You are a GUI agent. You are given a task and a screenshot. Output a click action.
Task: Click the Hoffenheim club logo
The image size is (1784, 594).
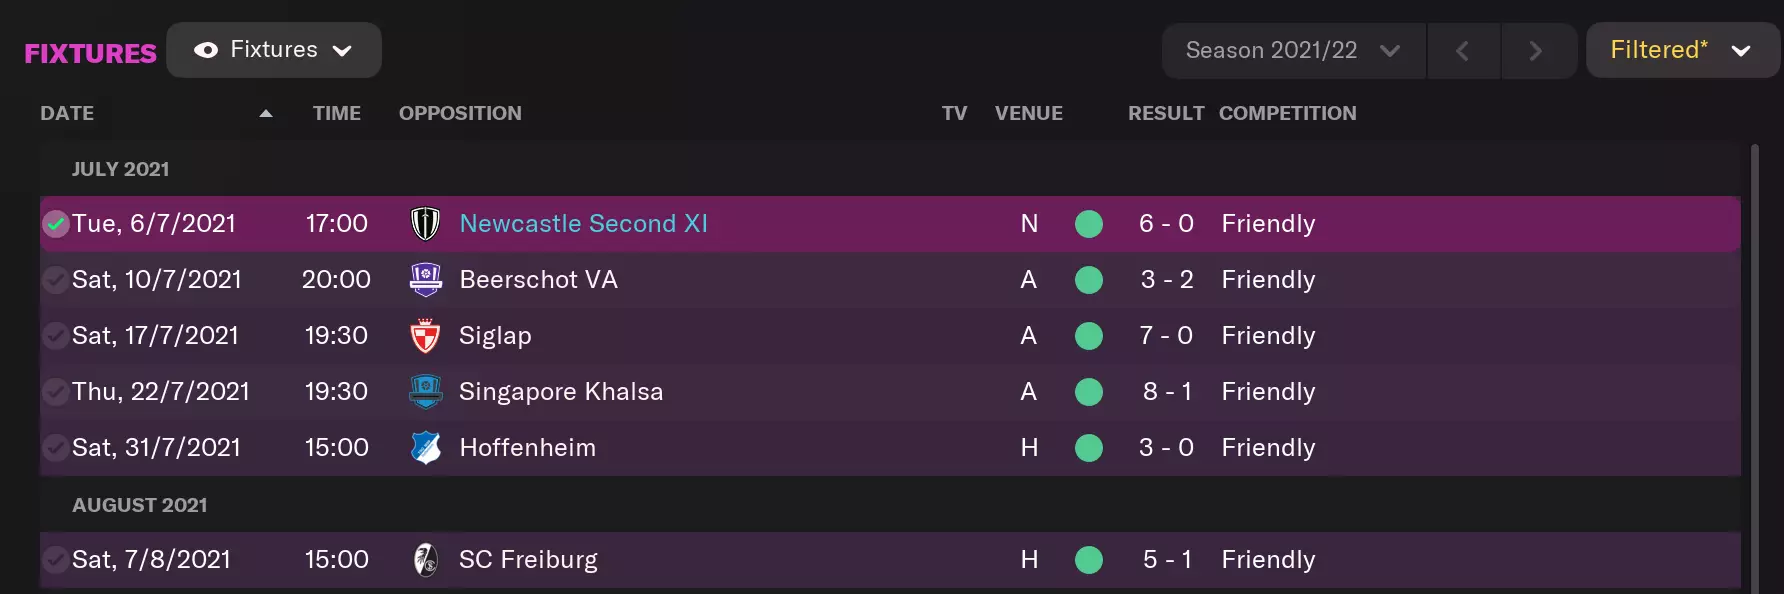click(425, 448)
